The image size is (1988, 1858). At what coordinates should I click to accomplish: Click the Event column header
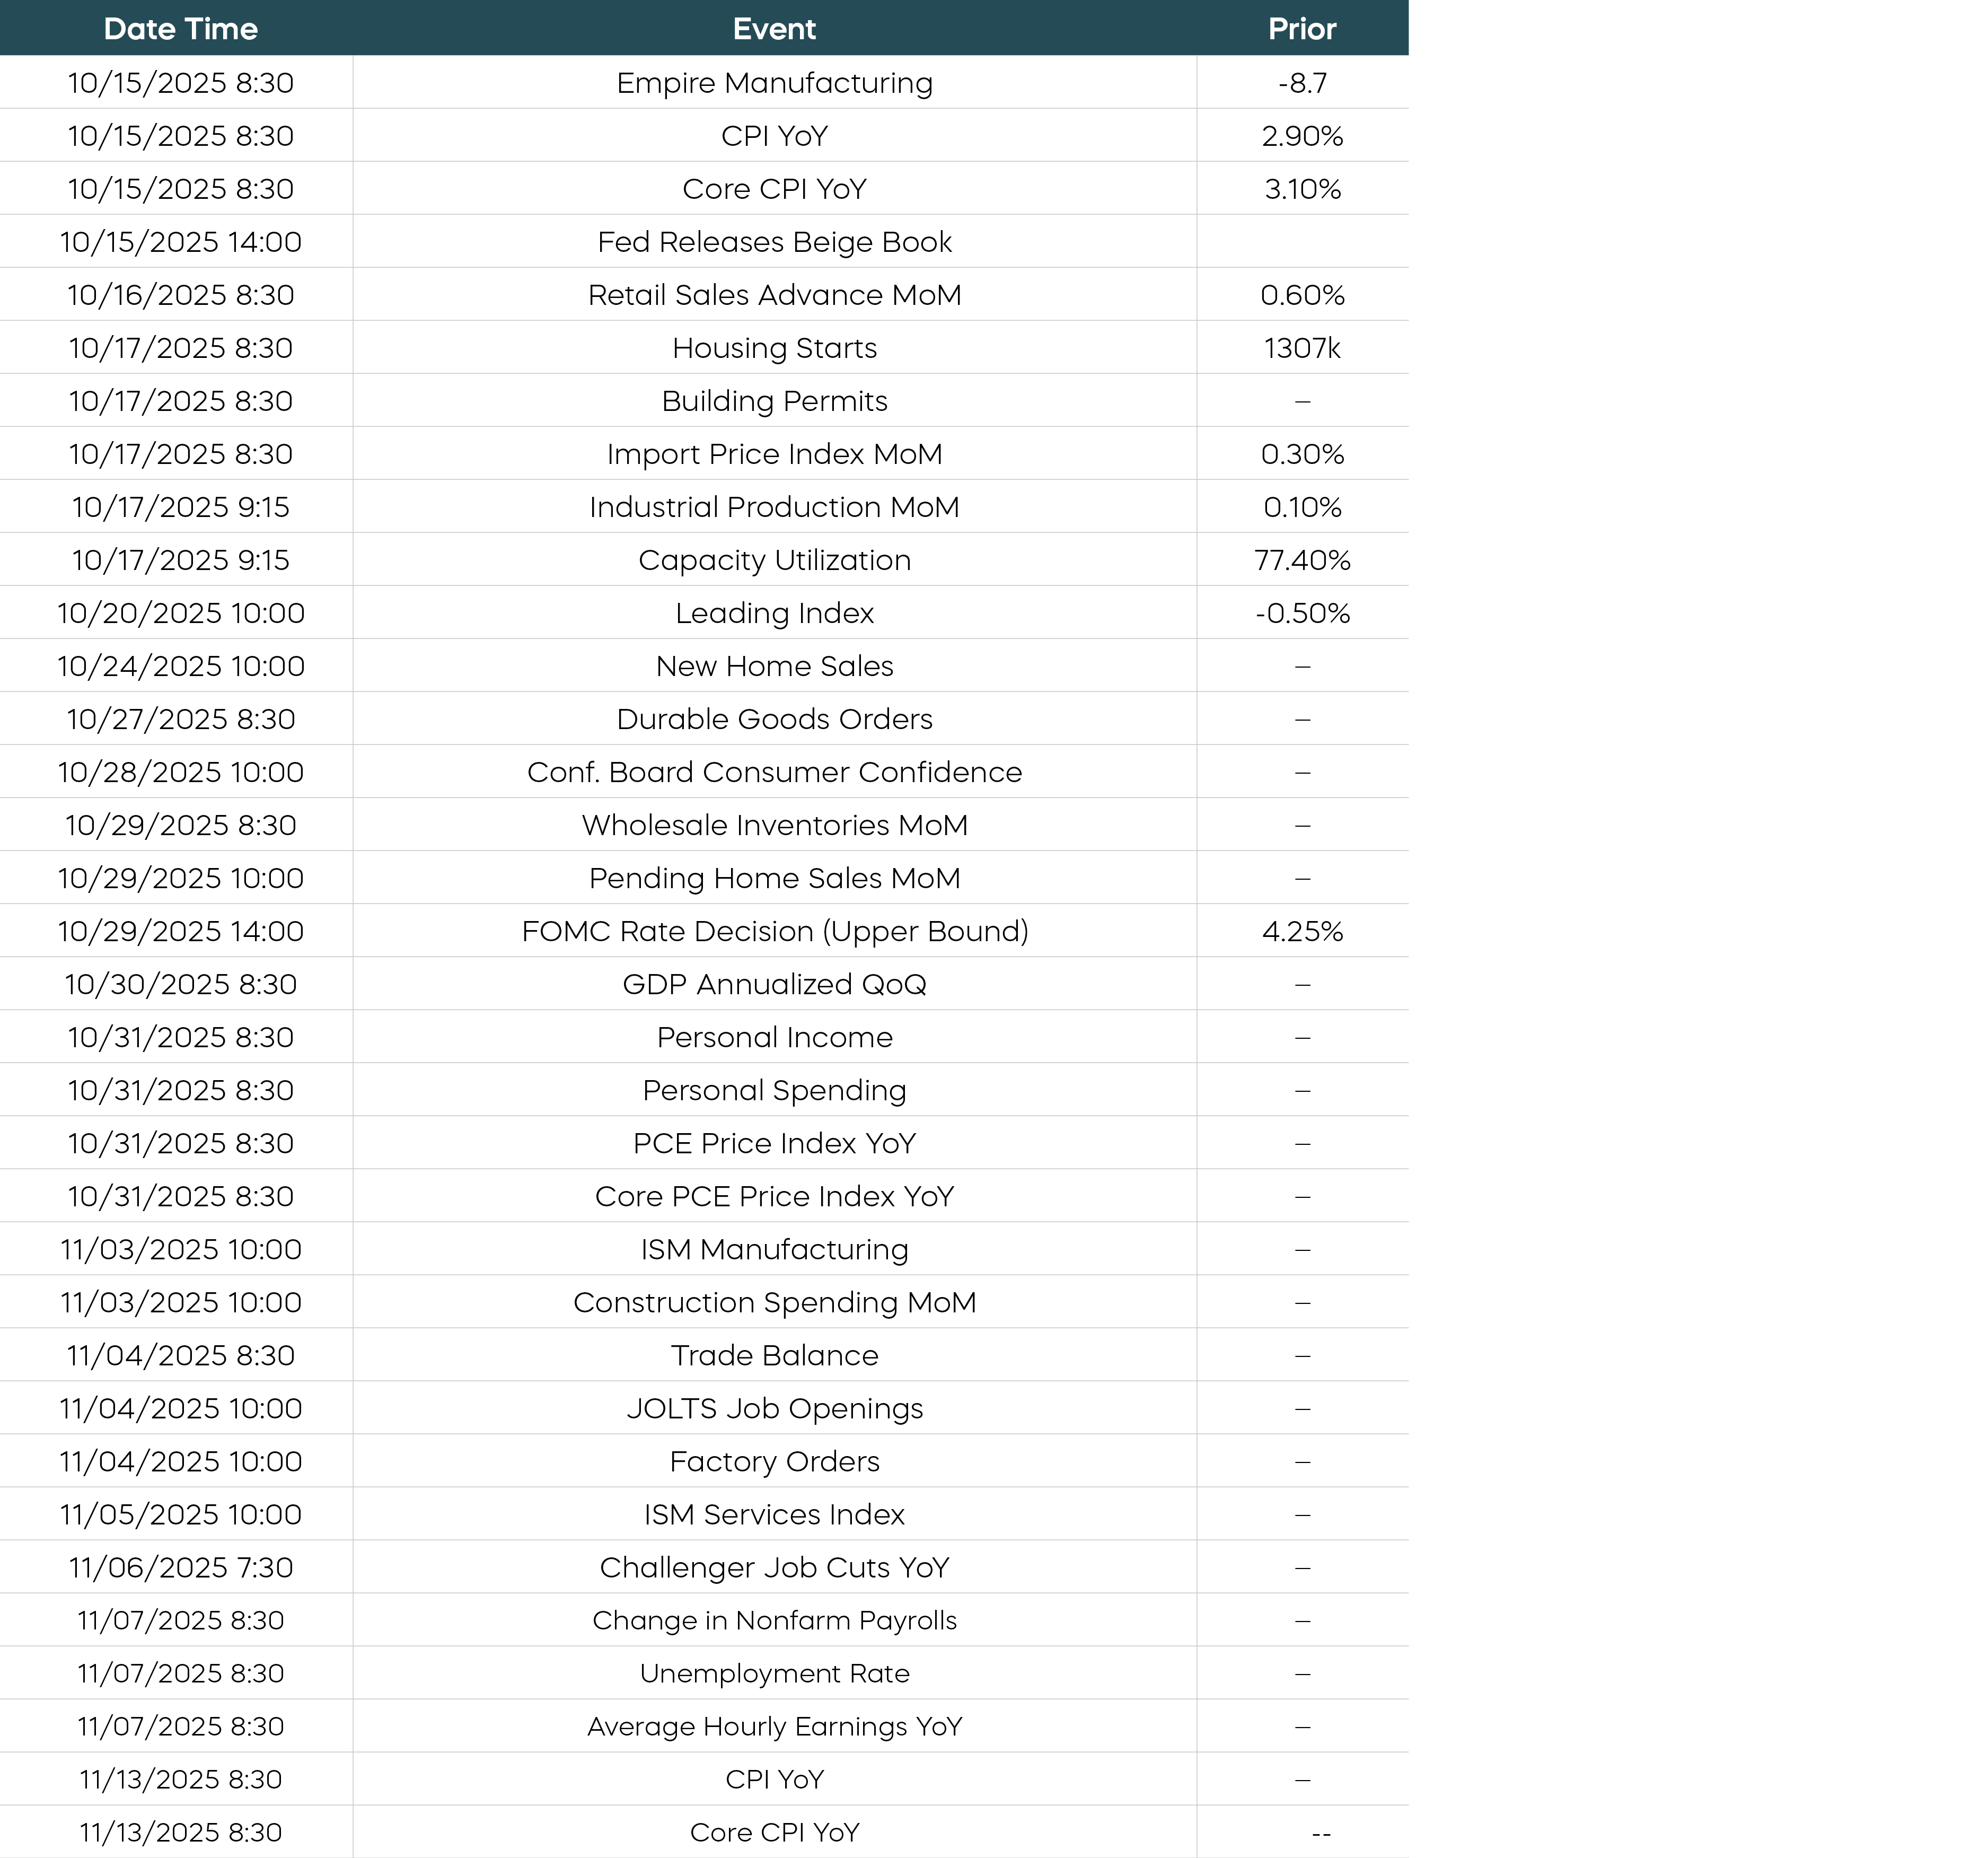(x=774, y=29)
